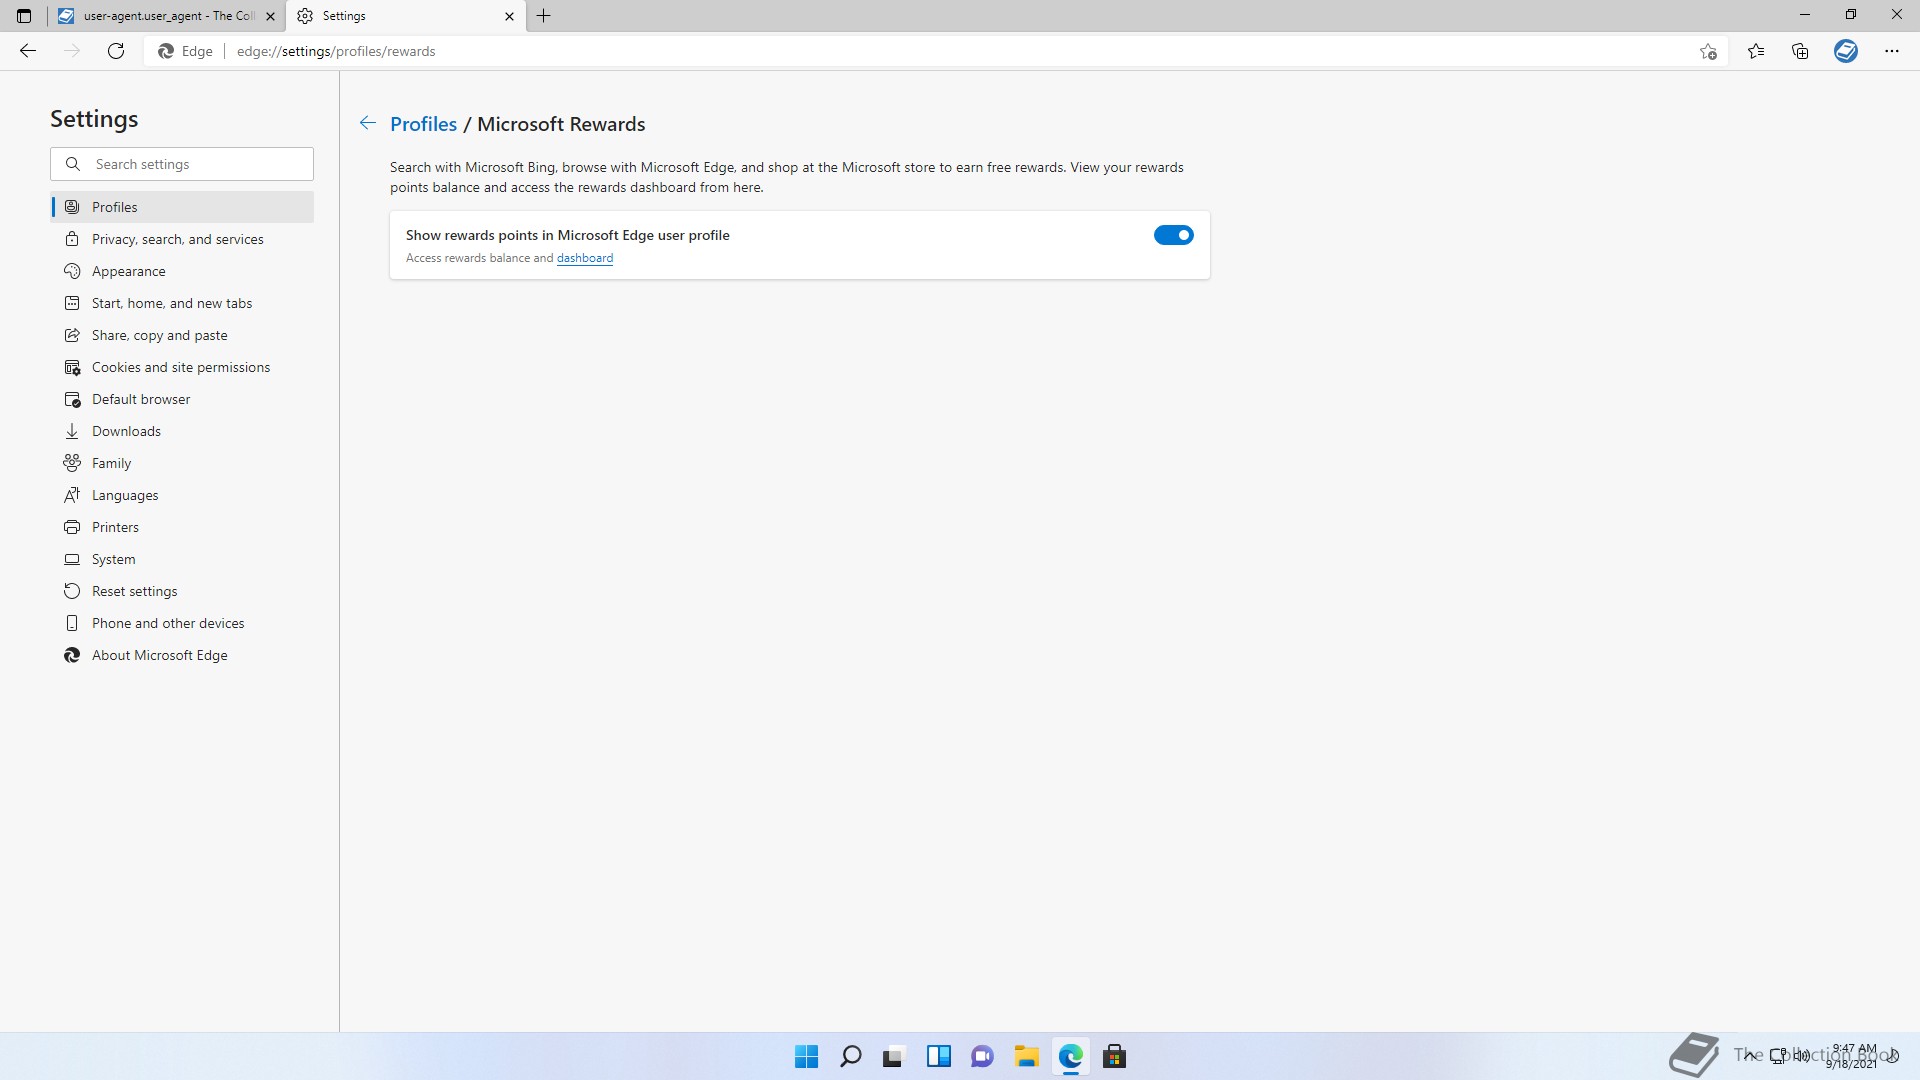Close the user-agent.user_agent tab
Screen dimensions: 1920x1080
[x=270, y=16]
